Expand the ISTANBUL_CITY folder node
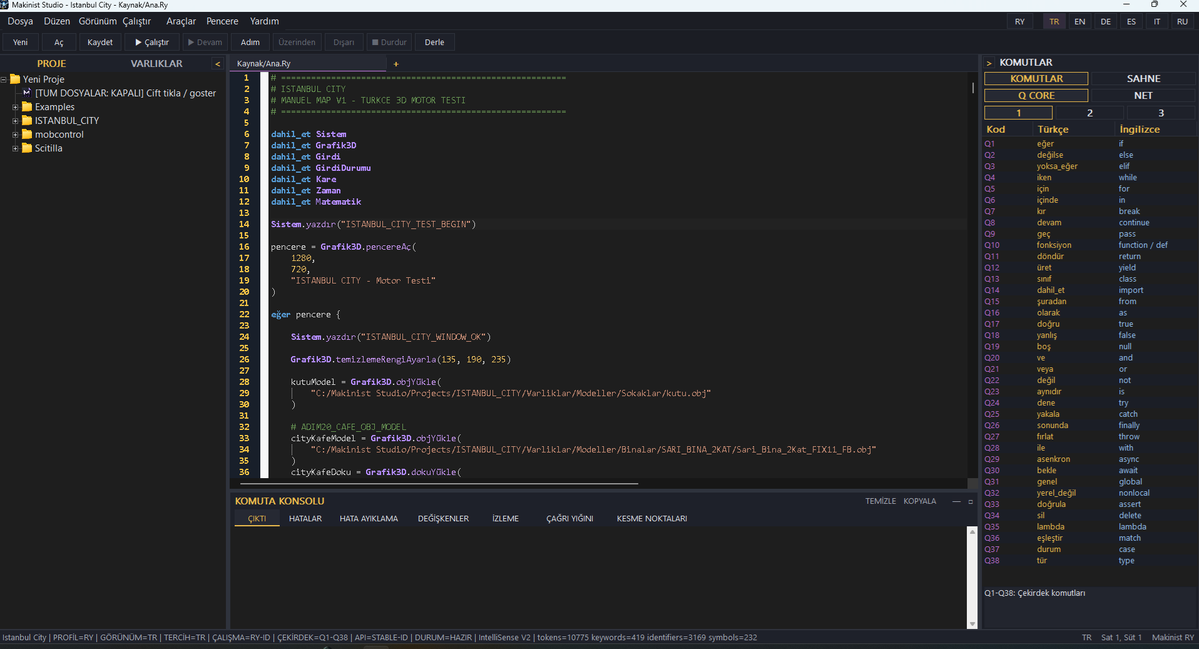1199x649 pixels. [15, 121]
